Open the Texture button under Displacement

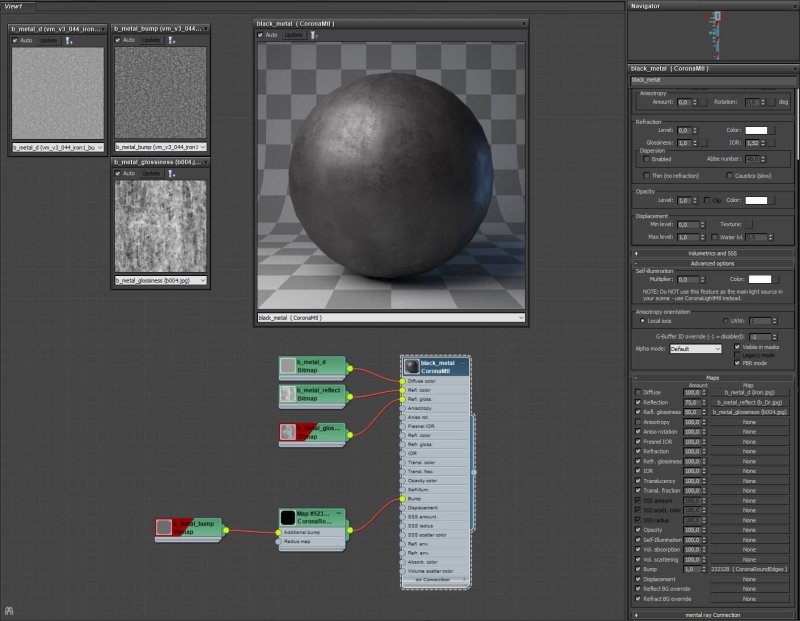click(x=750, y=223)
